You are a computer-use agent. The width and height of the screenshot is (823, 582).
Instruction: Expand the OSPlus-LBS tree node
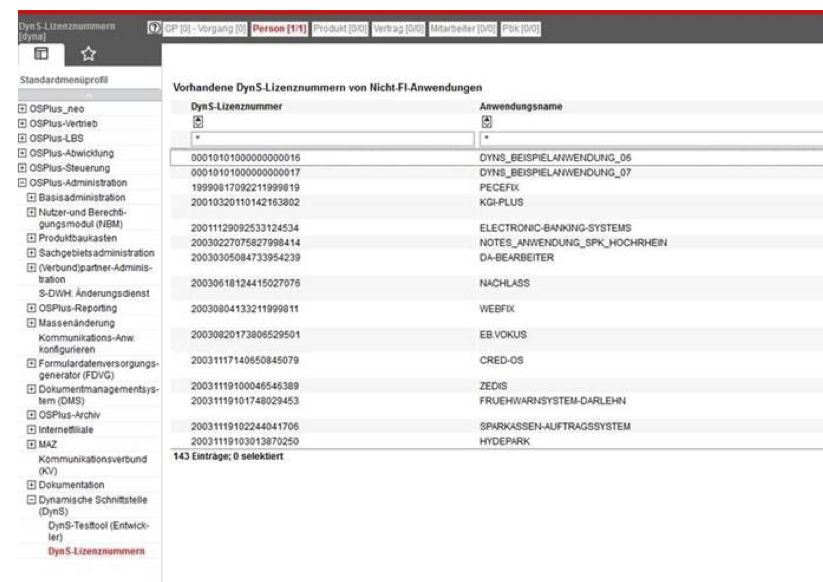(x=22, y=138)
